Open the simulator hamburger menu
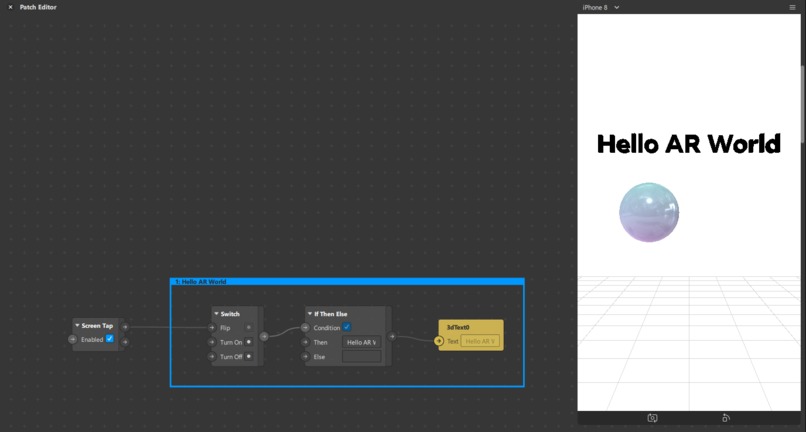806x432 pixels. point(792,8)
